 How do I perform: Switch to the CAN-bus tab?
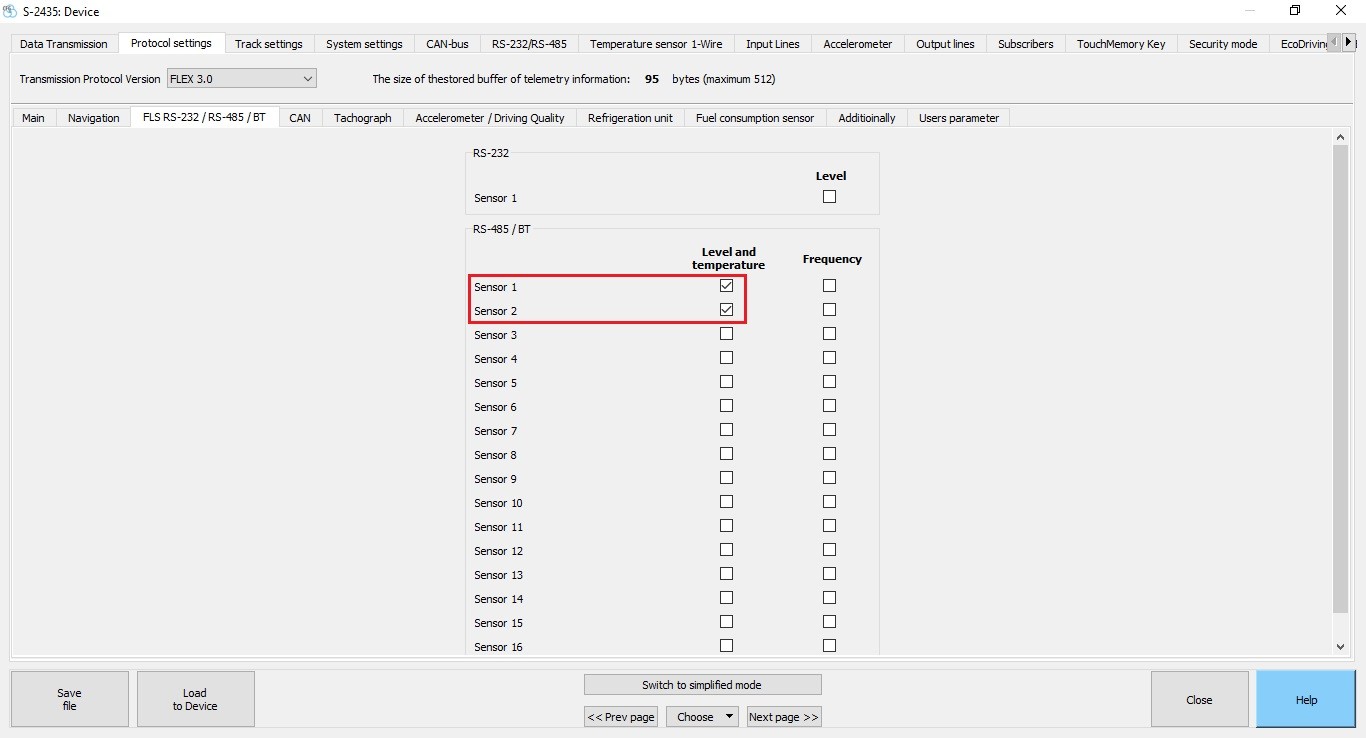pos(447,43)
